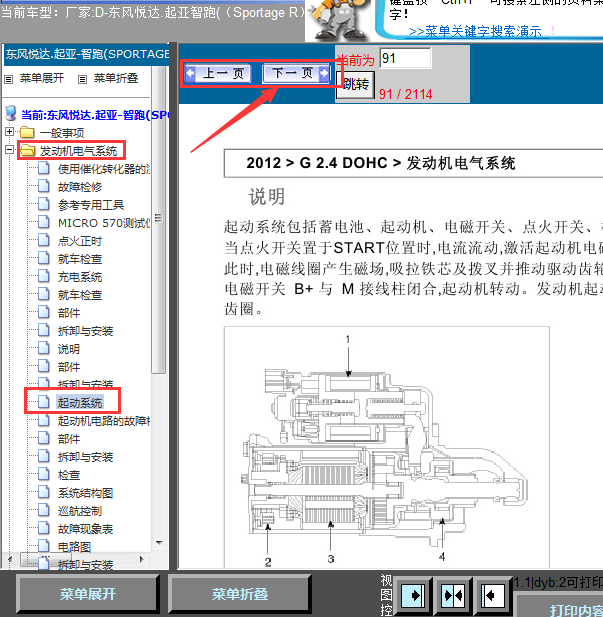Screen dimensions: 603x617
Task: Open the 故障检修 tree item
Action: click(80, 187)
